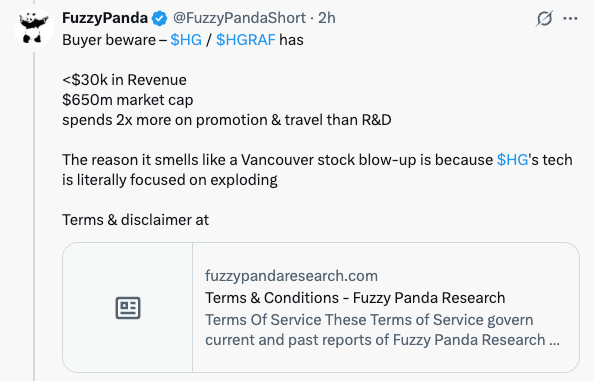Open $HG cashtag before "'s tech"
The height and width of the screenshot is (381, 594).
(x=513, y=160)
